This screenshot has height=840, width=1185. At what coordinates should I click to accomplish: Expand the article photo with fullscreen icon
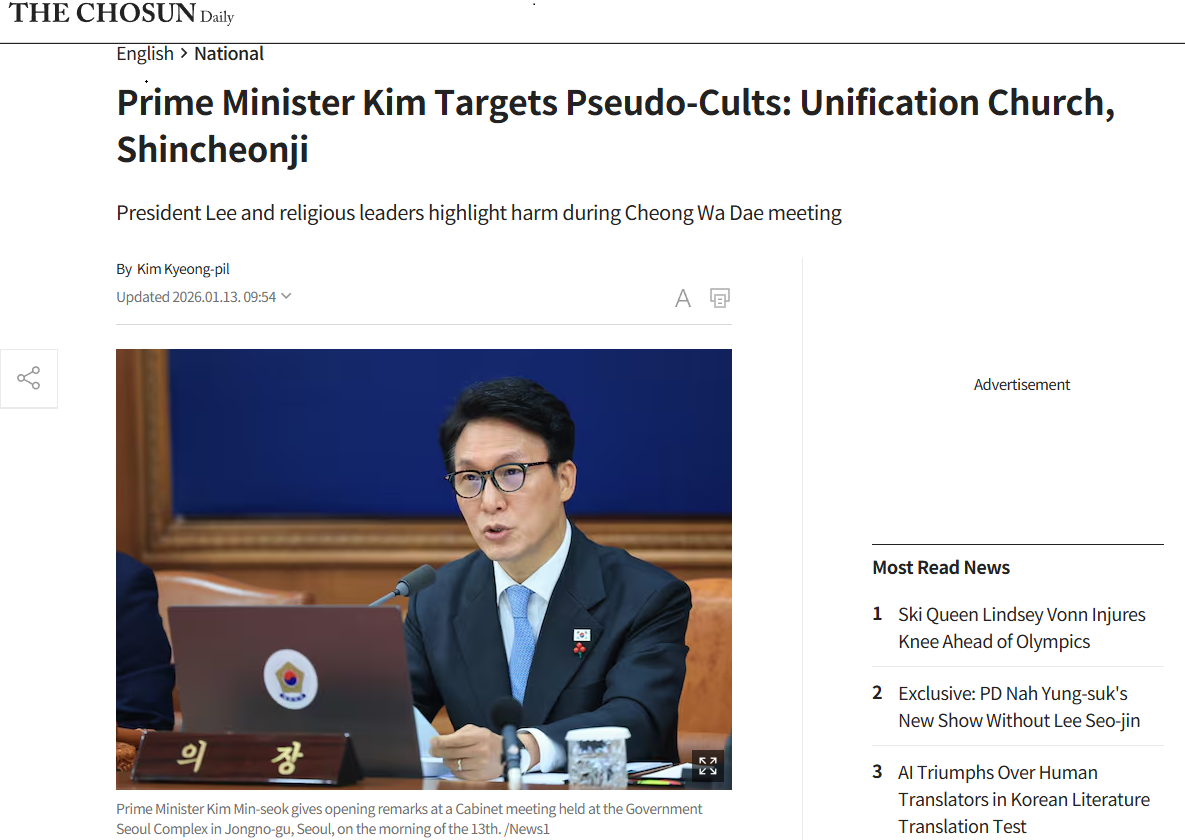707,765
